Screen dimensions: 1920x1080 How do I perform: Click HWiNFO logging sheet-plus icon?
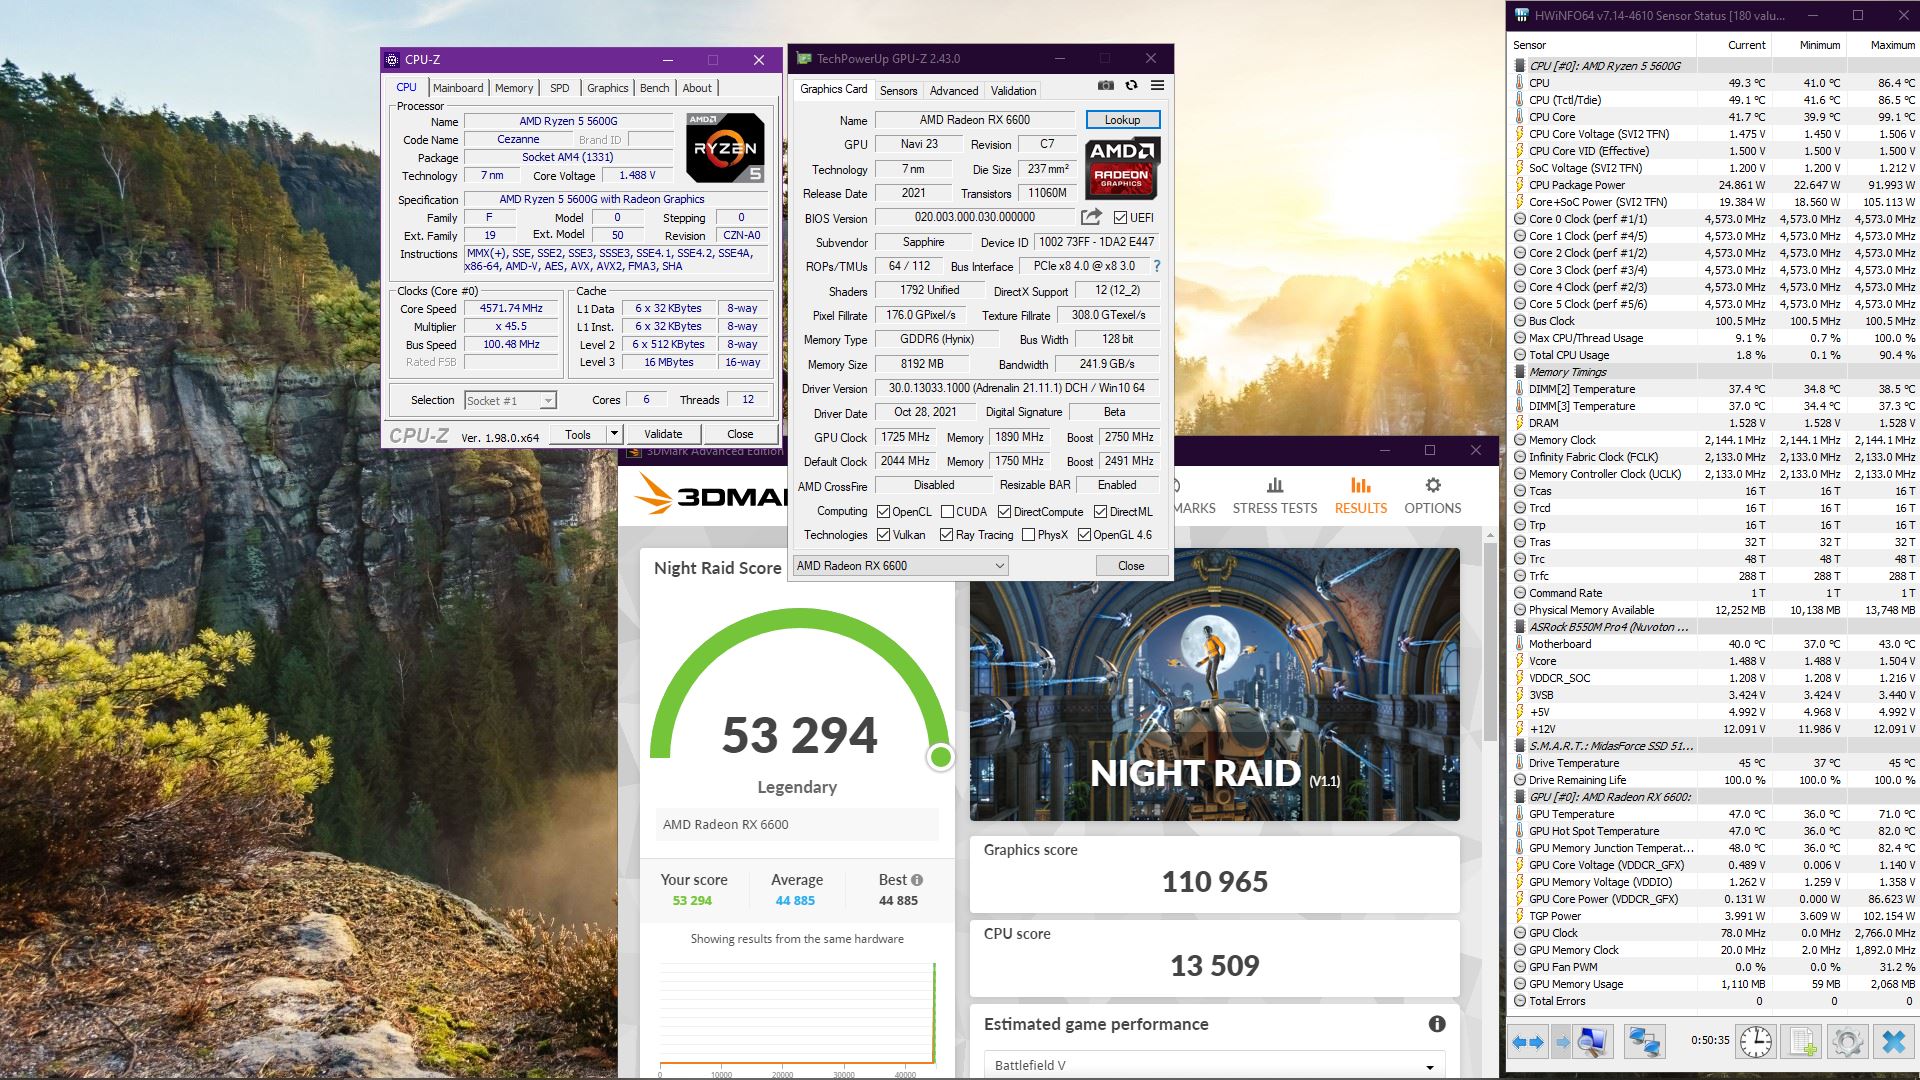(1803, 1042)
